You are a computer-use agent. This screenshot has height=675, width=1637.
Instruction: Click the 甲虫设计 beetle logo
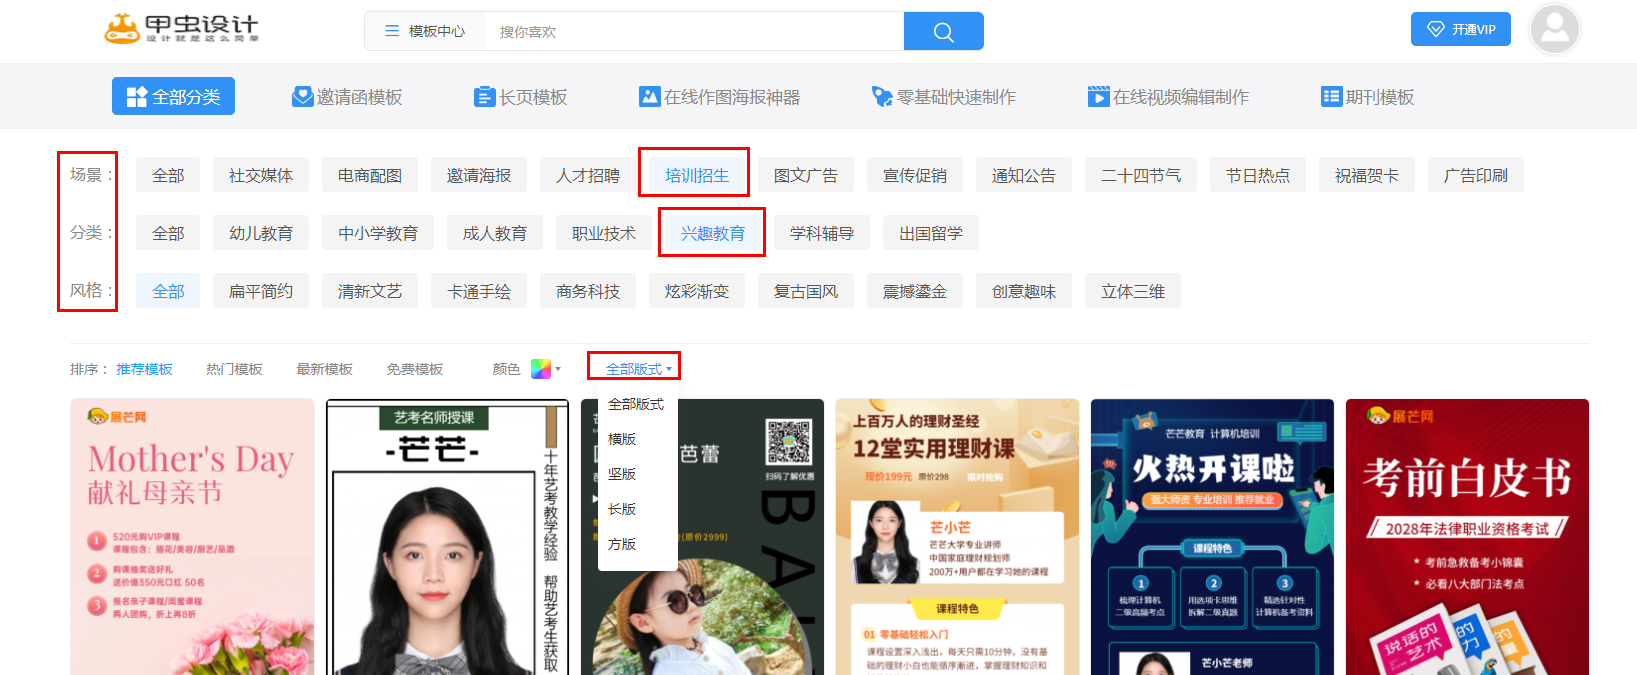pyautogui.click(x=182, y=28)
